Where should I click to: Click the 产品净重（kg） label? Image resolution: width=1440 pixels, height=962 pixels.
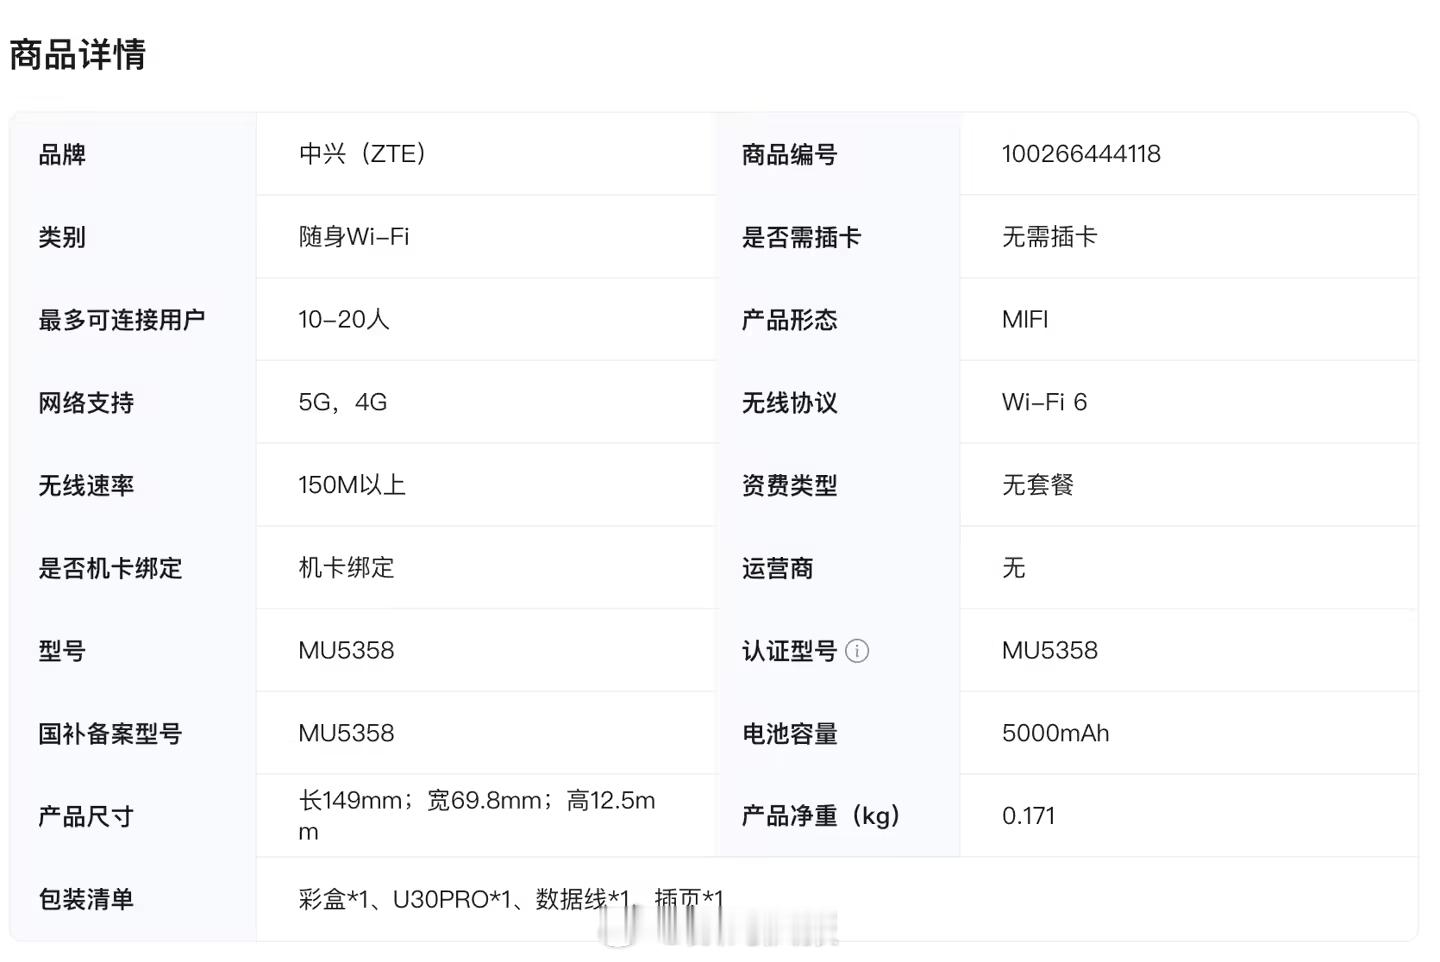[x=821, y=816]
